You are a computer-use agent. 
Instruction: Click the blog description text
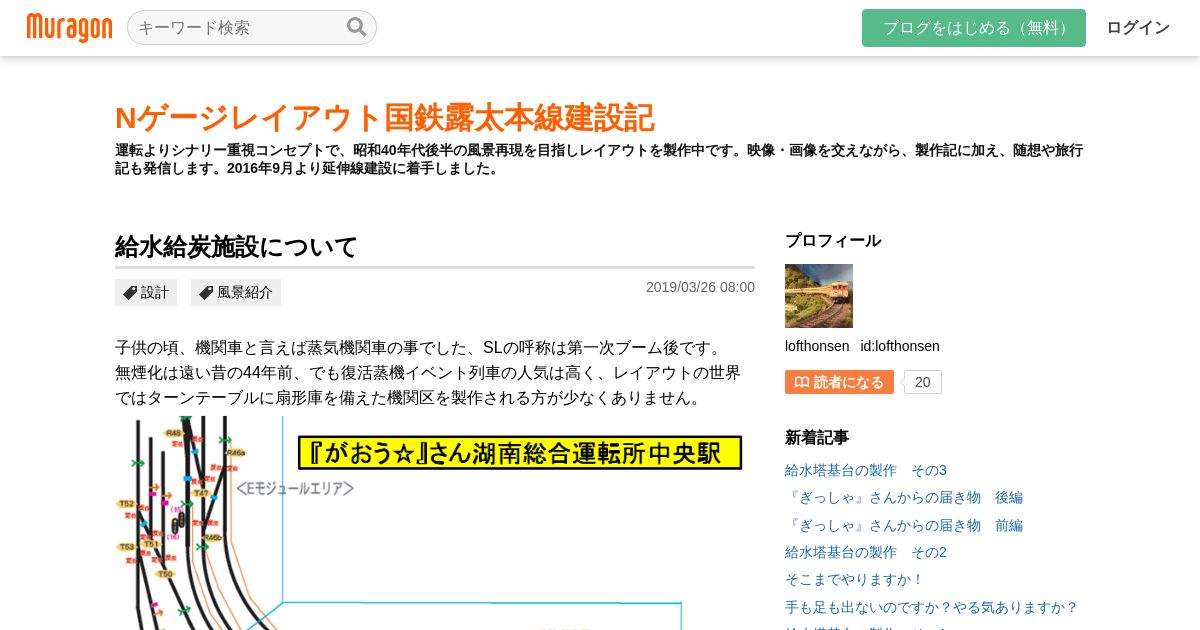599,159
